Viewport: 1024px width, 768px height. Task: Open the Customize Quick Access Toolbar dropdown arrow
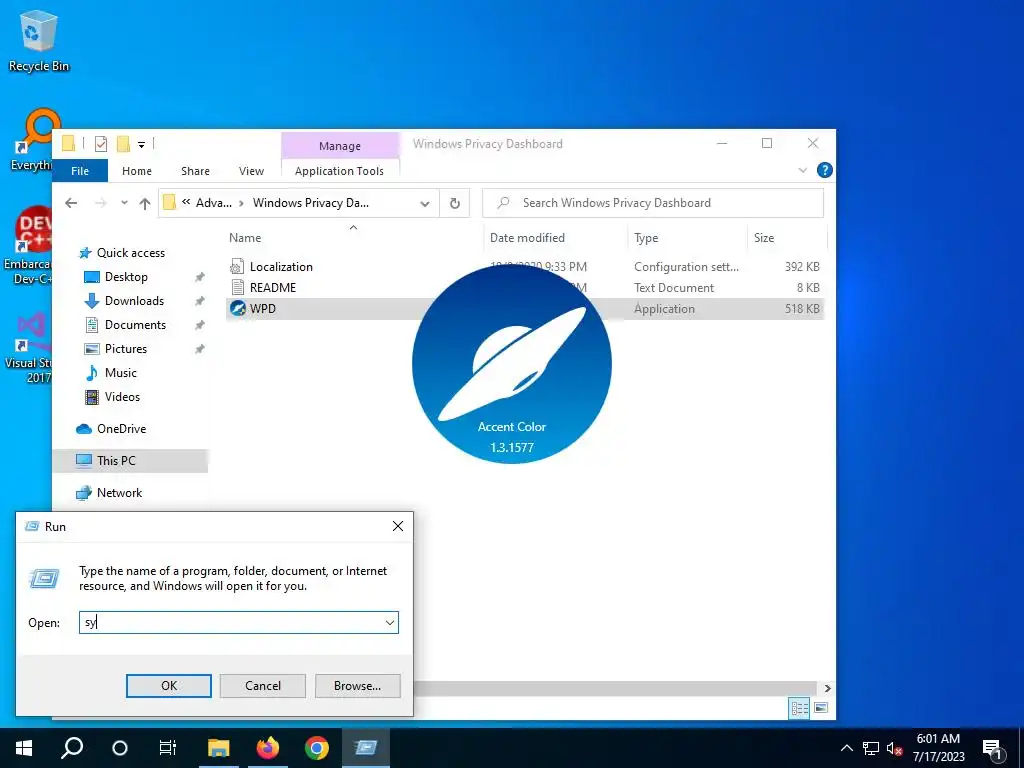click(141, 145)
